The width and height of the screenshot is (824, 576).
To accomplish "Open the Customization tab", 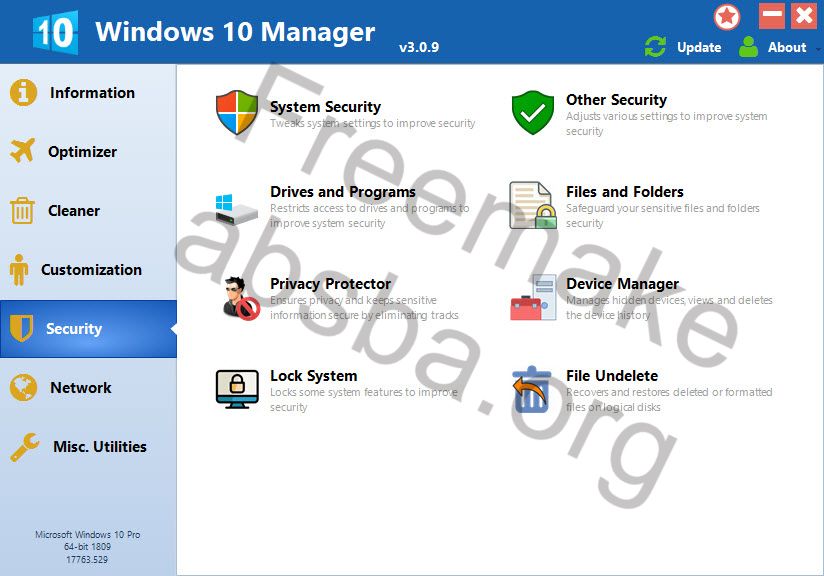I will pos(91,270).
